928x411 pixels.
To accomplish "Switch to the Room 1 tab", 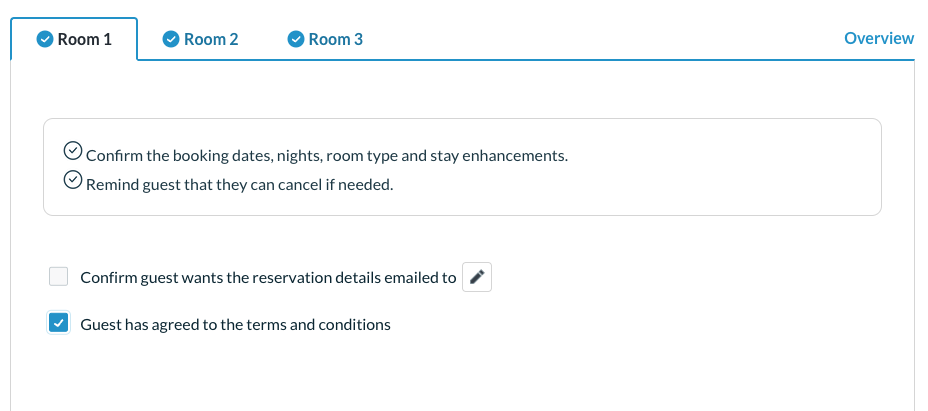I will (84, 39).
